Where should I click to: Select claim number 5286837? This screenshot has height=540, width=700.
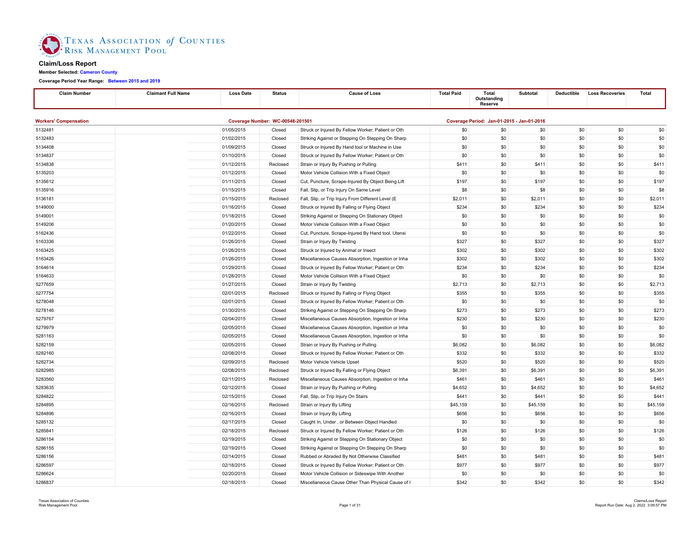[45, 482]
